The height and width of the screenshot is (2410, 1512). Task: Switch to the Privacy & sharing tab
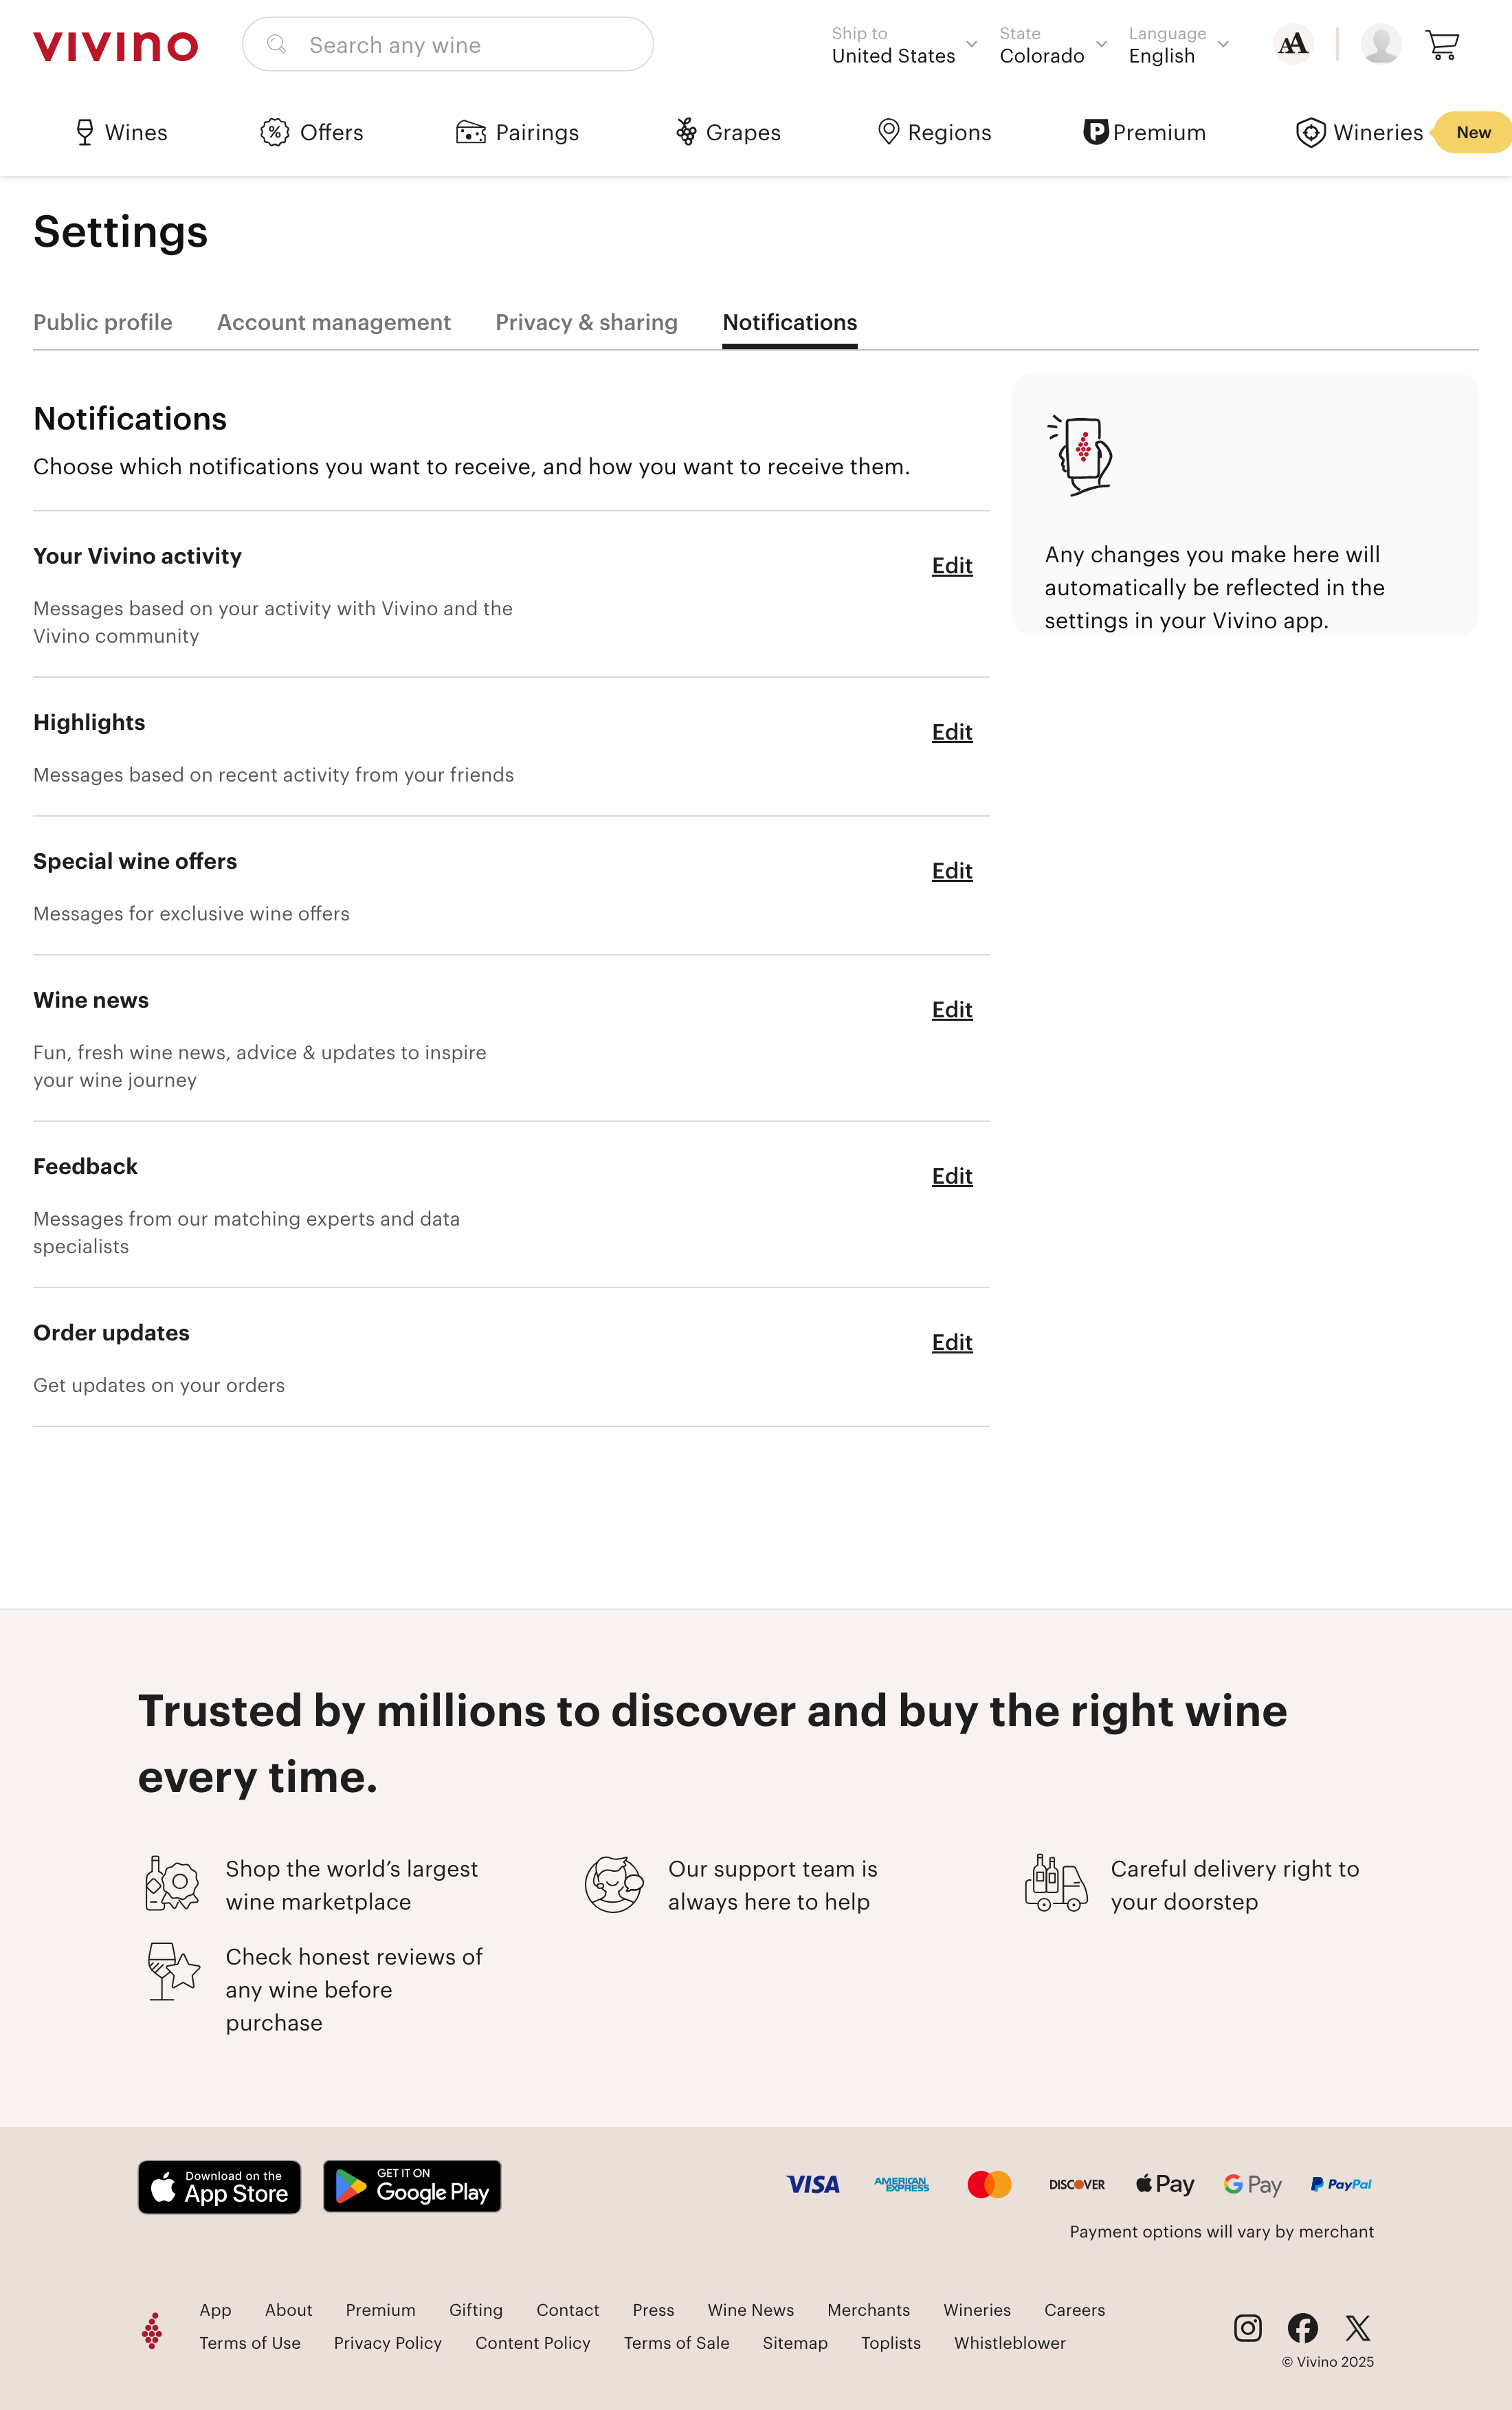(586, 322)
